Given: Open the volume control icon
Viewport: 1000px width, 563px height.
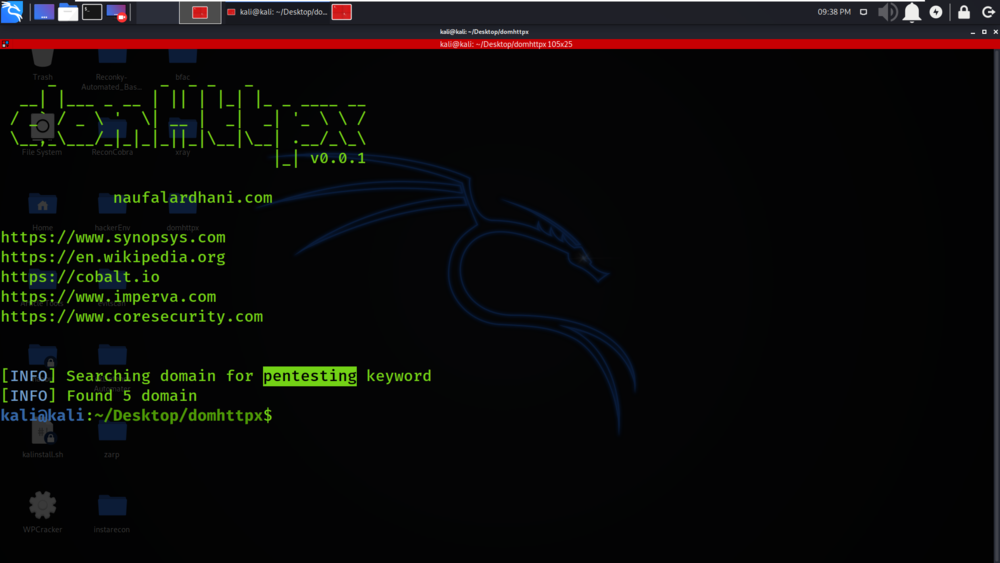Looking at the screenshot, I should (x=887, y=12).
